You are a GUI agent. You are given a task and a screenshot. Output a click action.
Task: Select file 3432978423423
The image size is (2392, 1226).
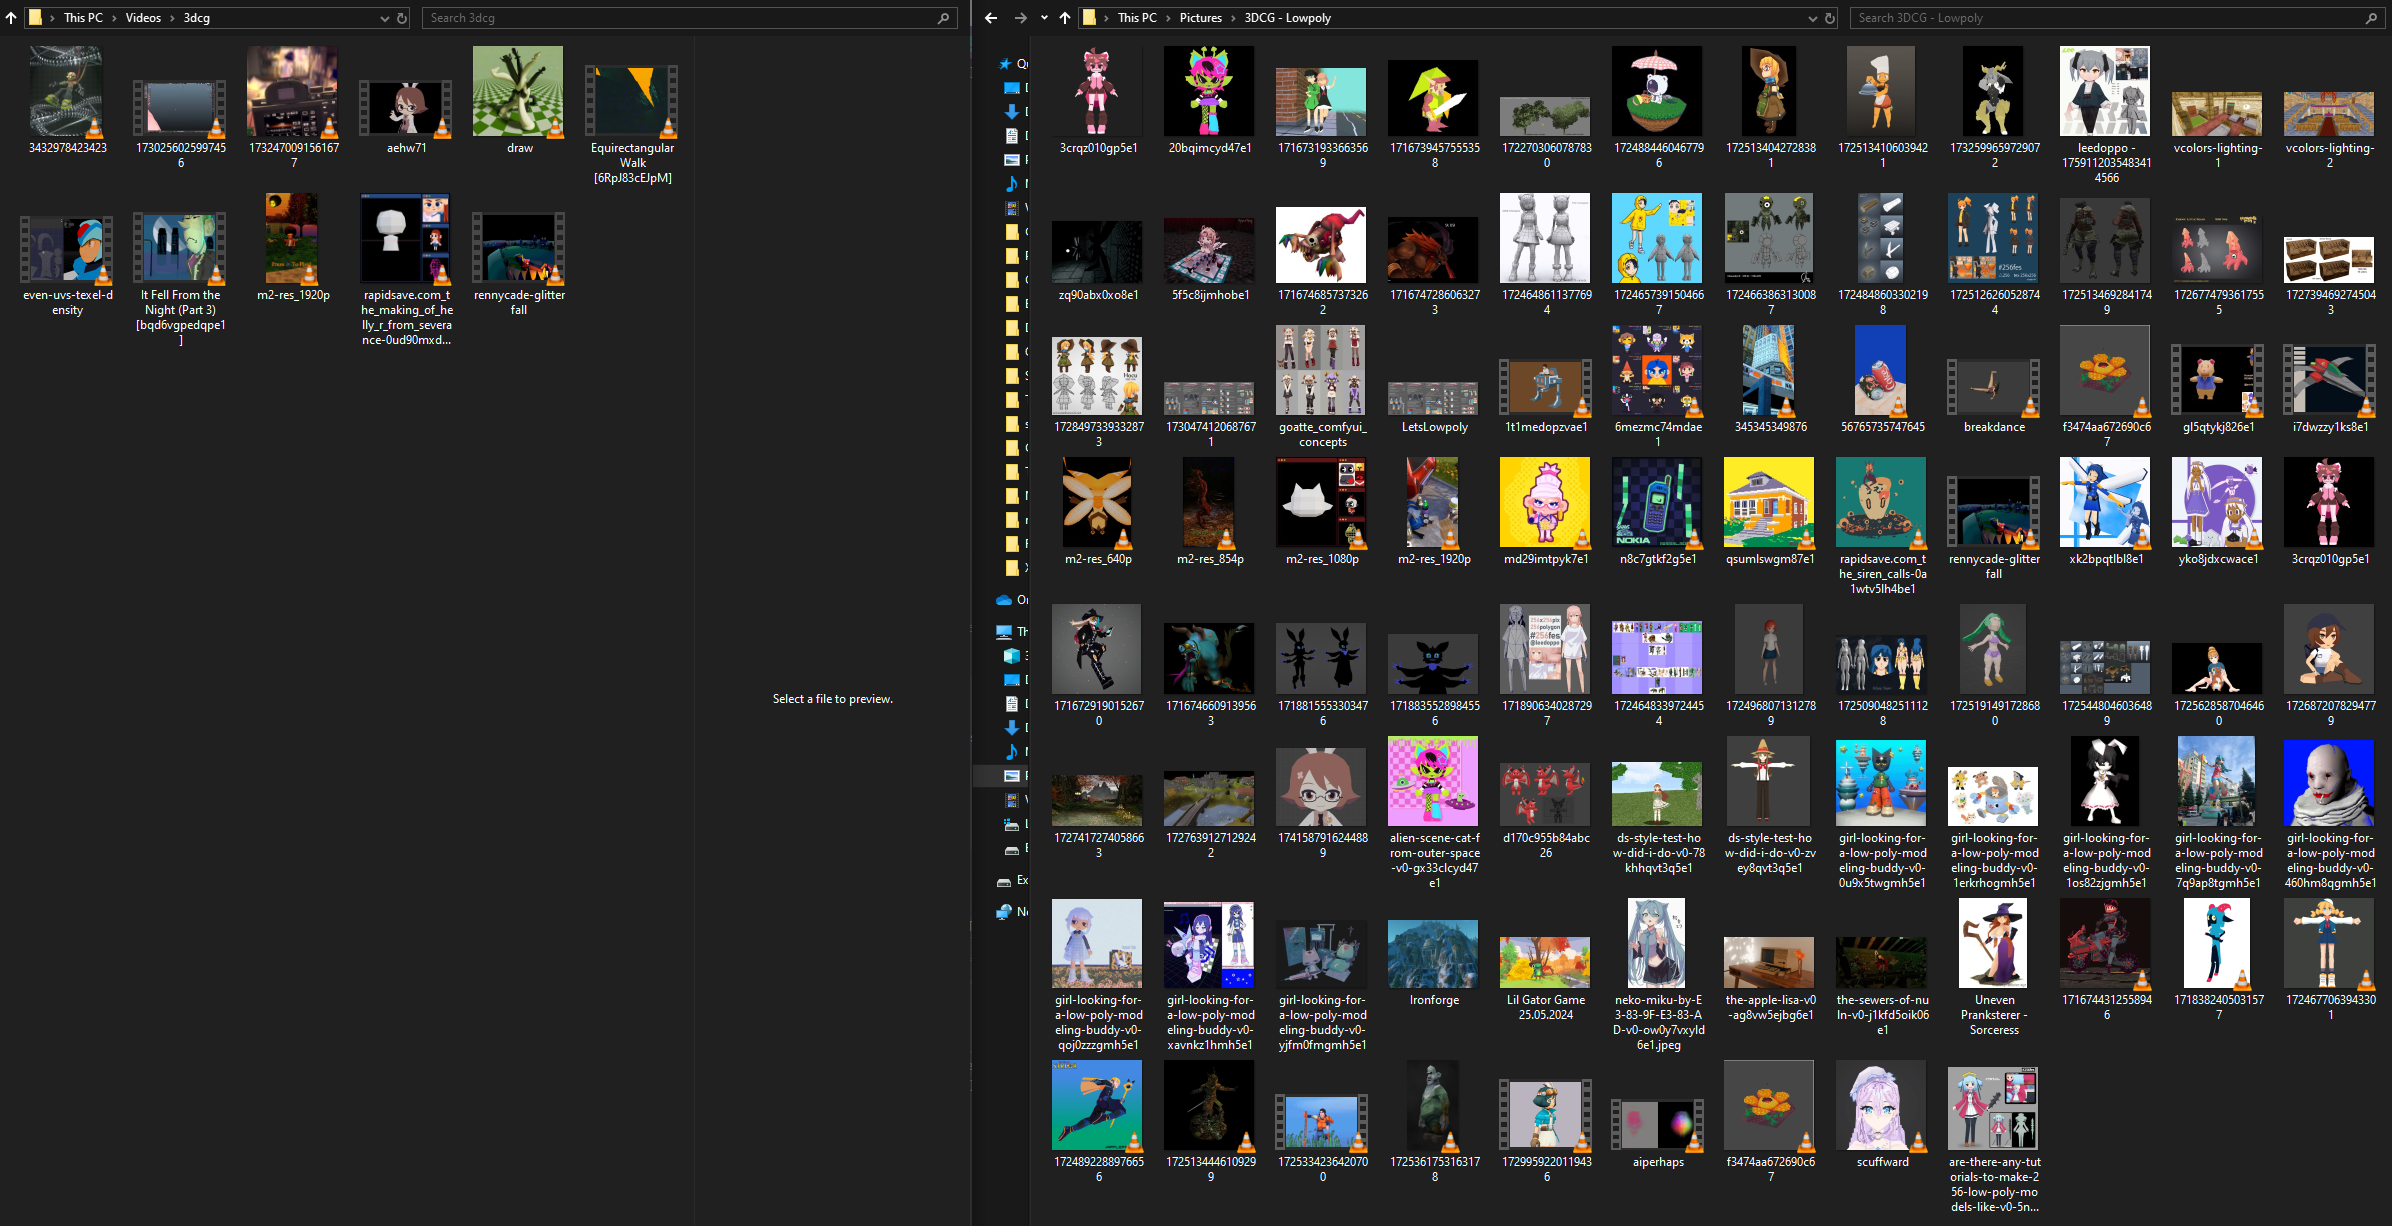(67, 100)
